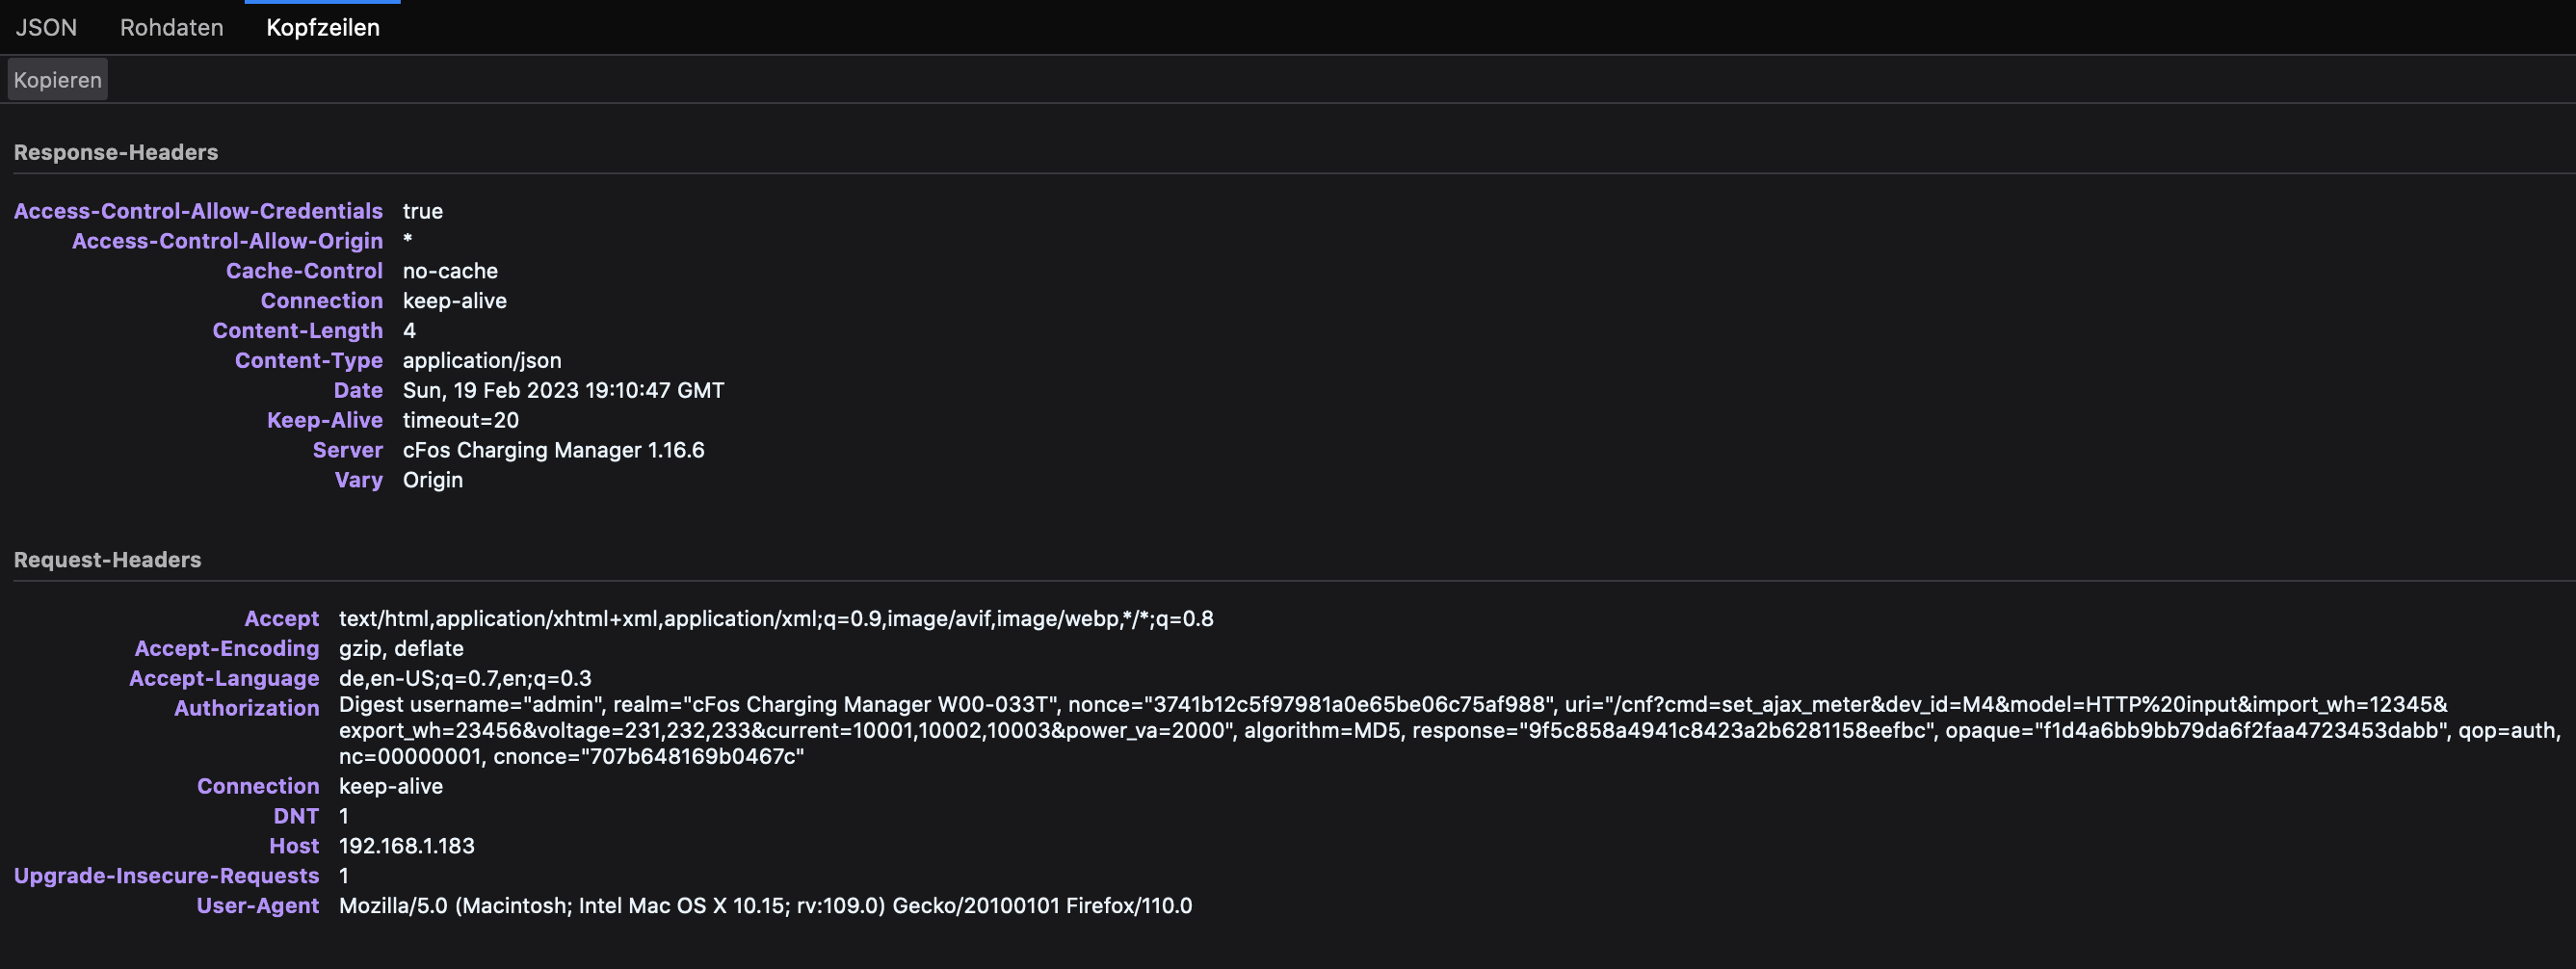
Task: Click the Access-Control-Allow-Credentials header name
Action: tap(198, 211)
